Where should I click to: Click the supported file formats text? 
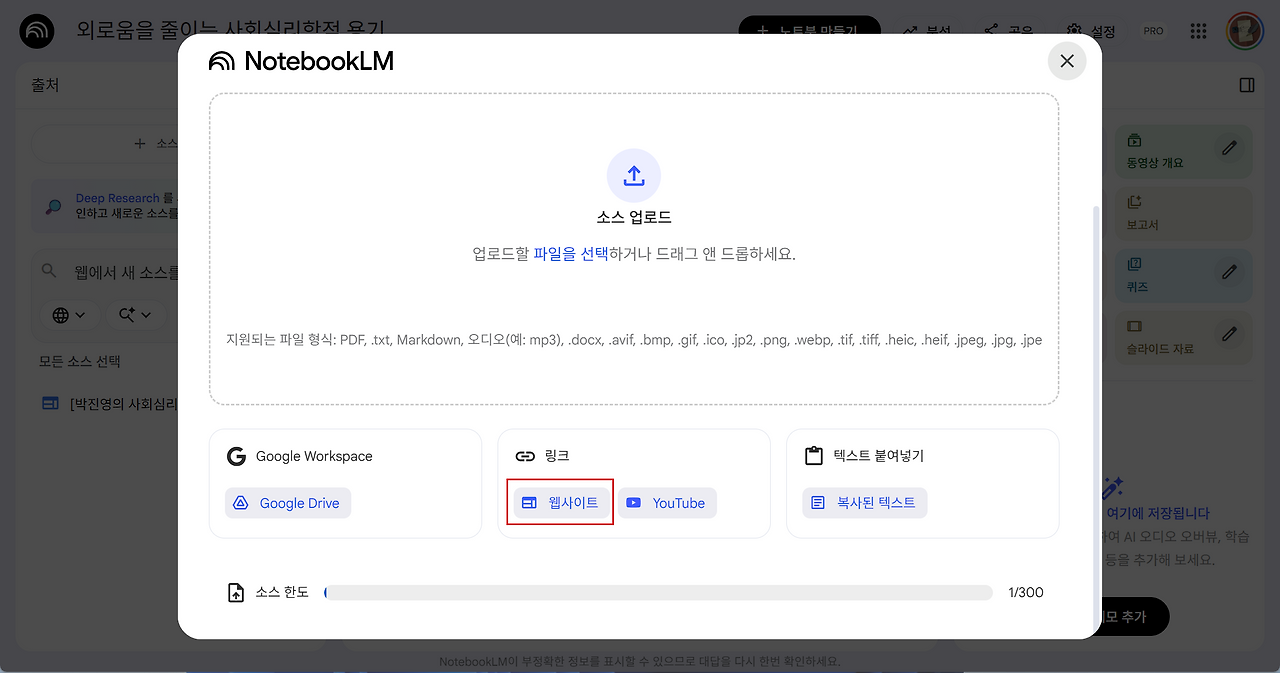[634, 340]
